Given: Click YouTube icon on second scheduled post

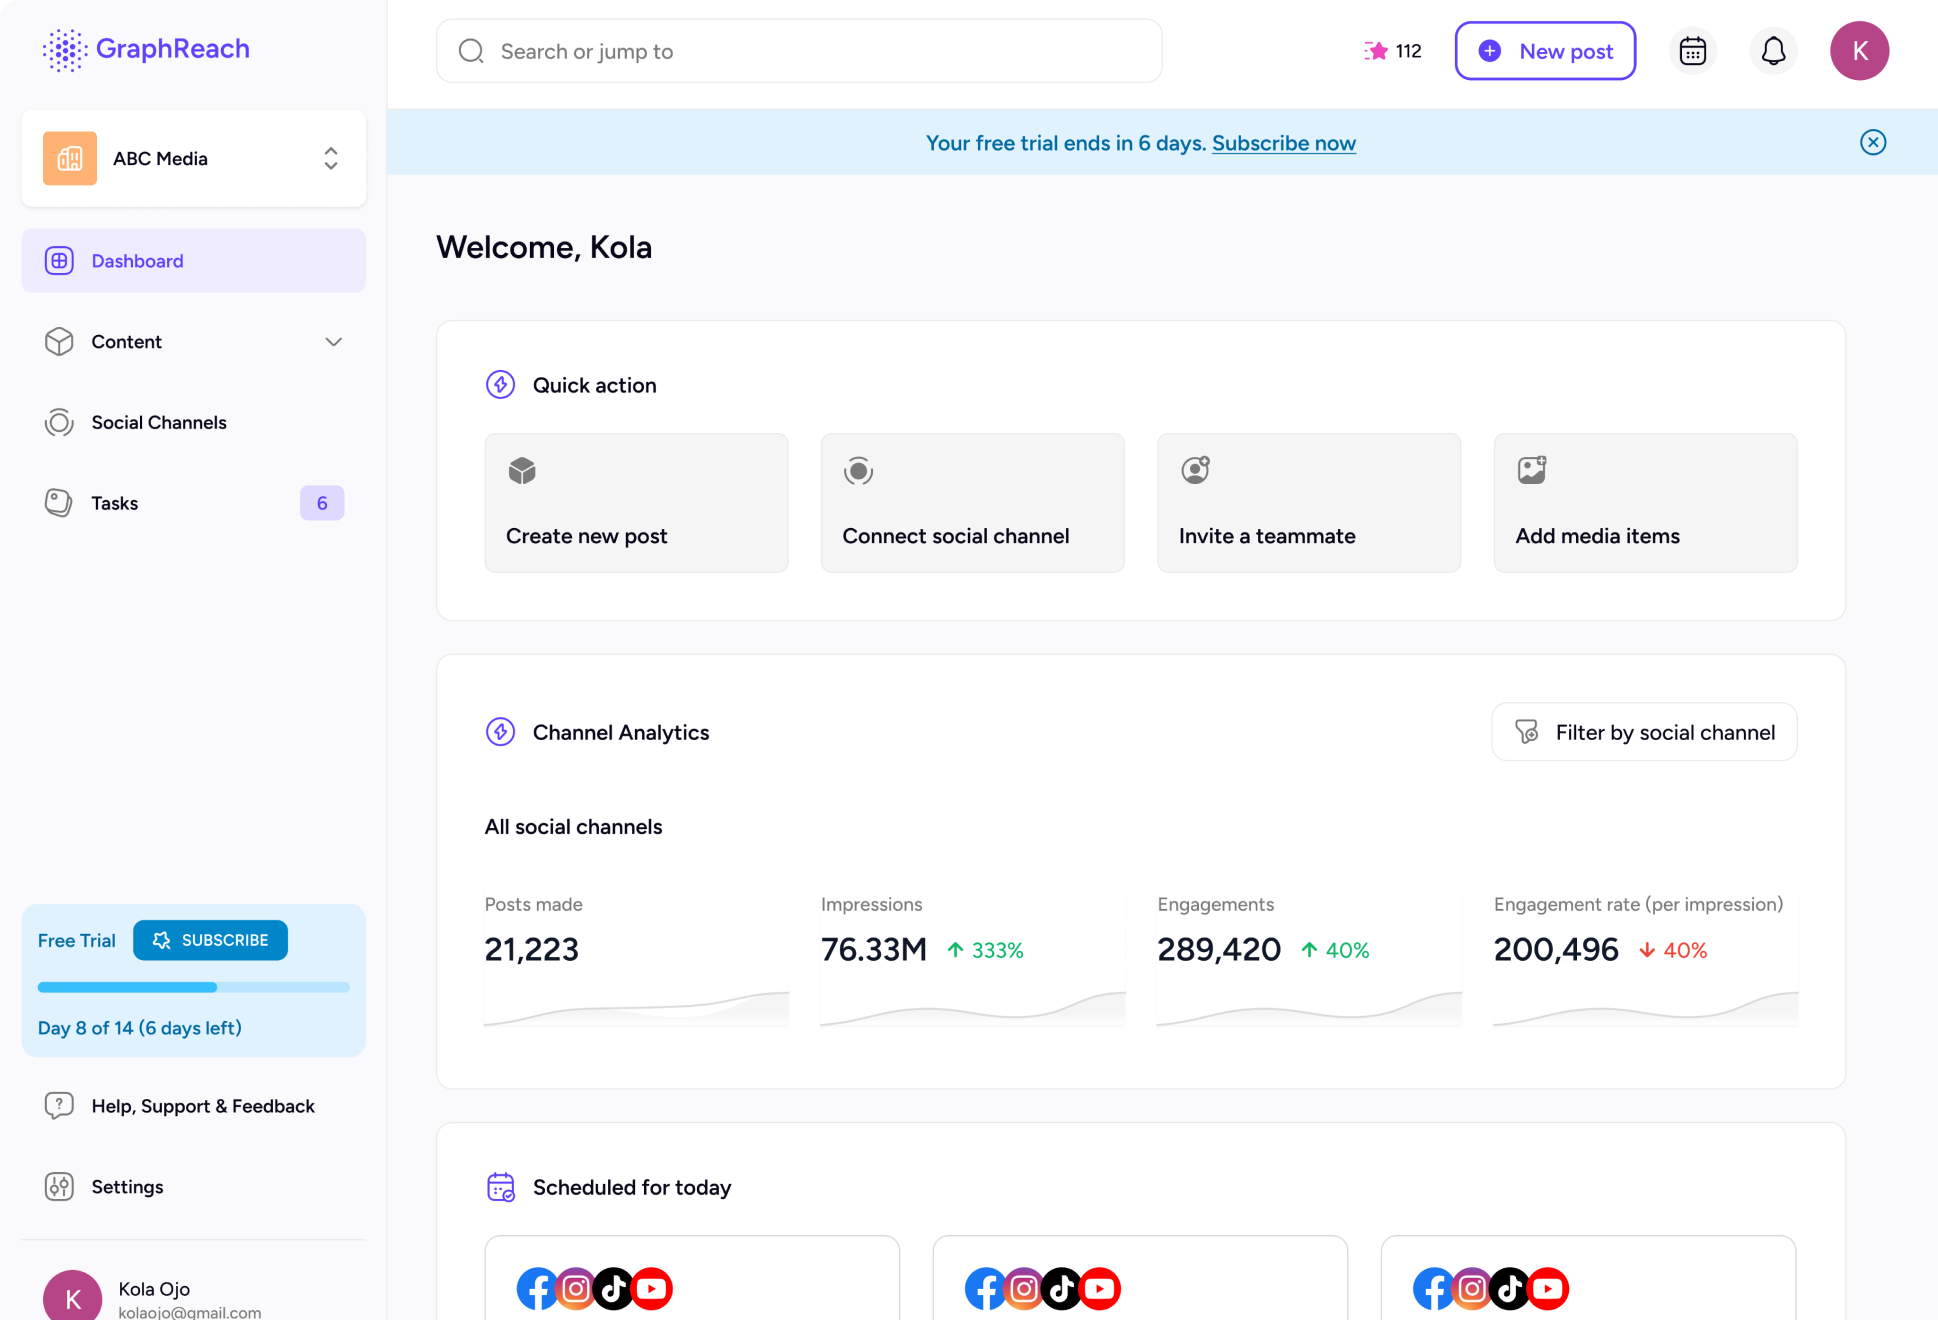Looking at the screenshot, I should click(x=1099, y=1288).
